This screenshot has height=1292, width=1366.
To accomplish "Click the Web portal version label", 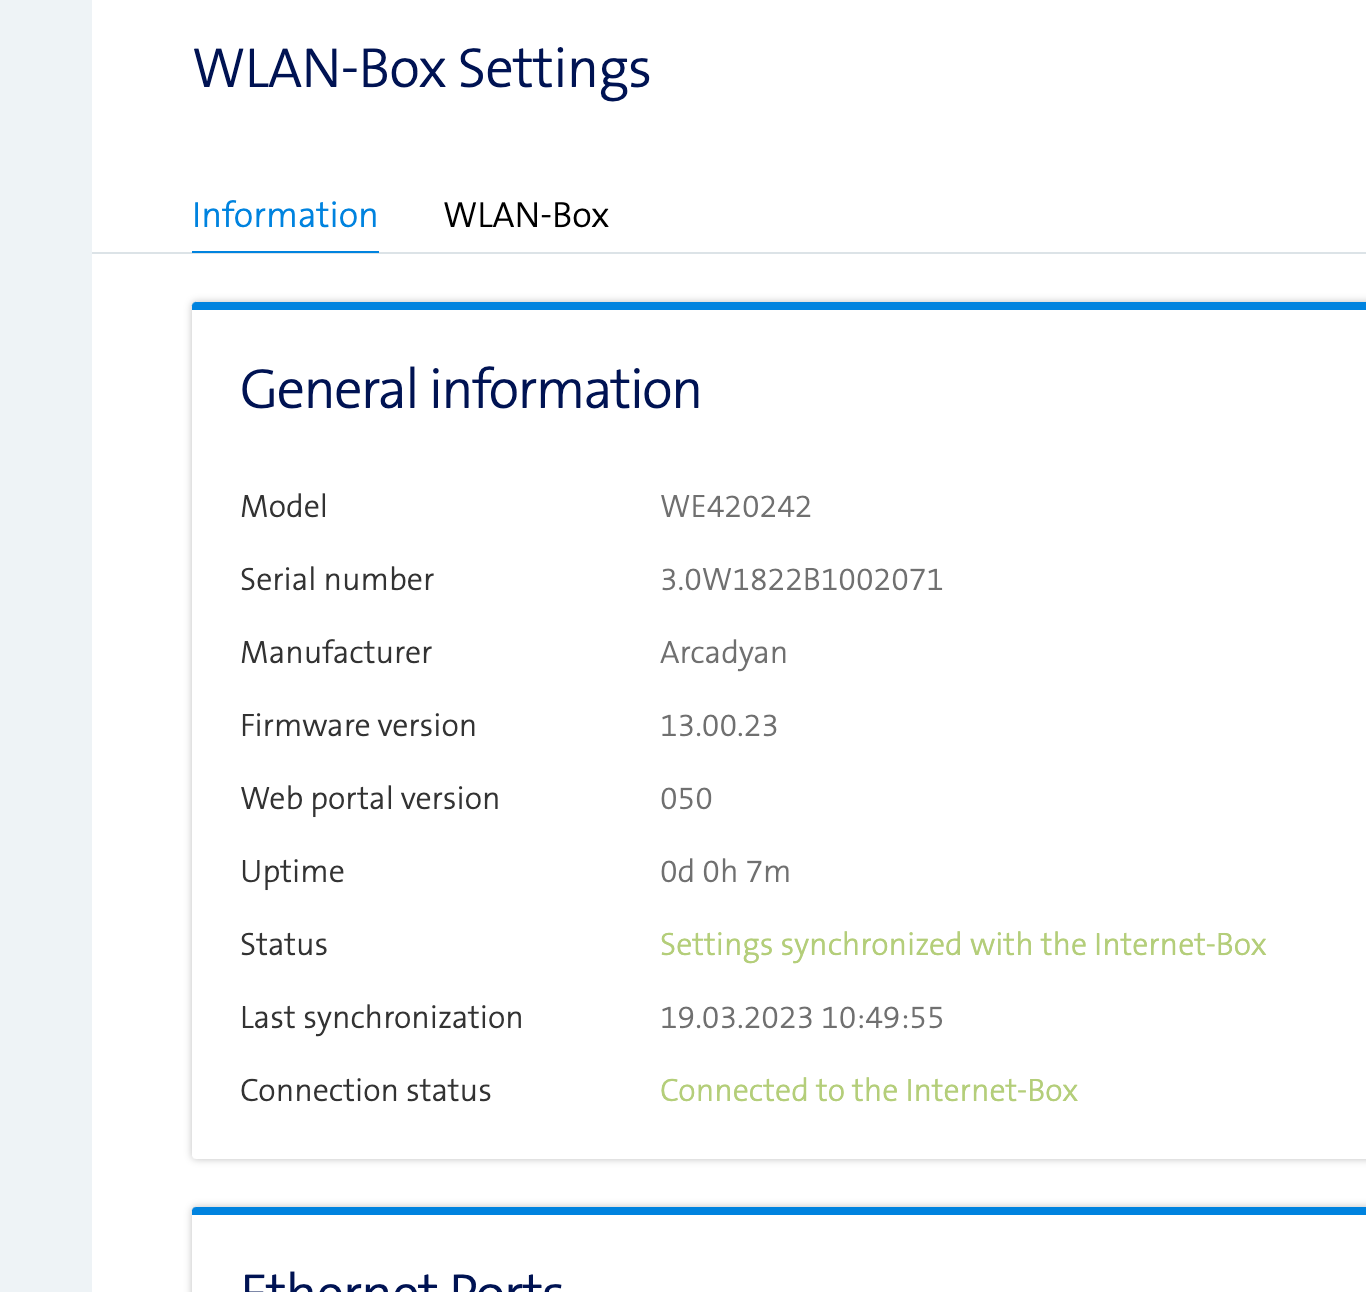I will pyautogui.click(x=370, y=799).
